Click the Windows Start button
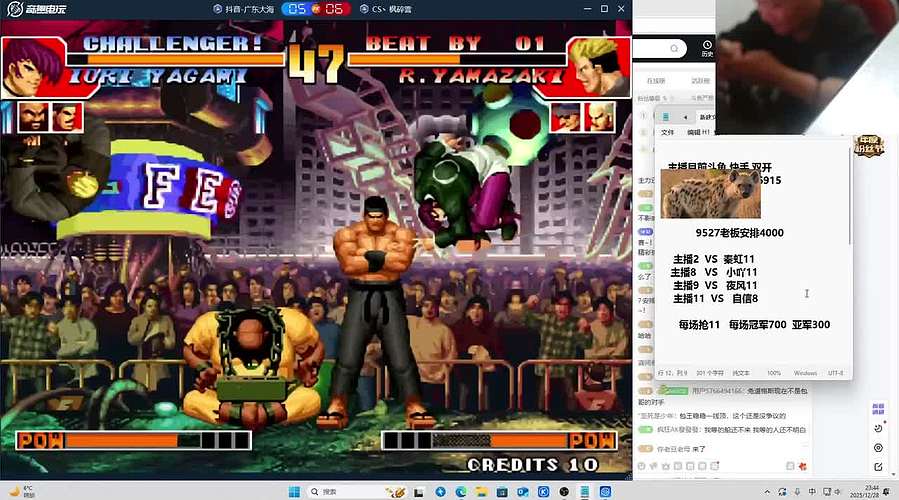The height and width of the screenshot is (500, 899). pyautogui.click(x=295, y=491)
